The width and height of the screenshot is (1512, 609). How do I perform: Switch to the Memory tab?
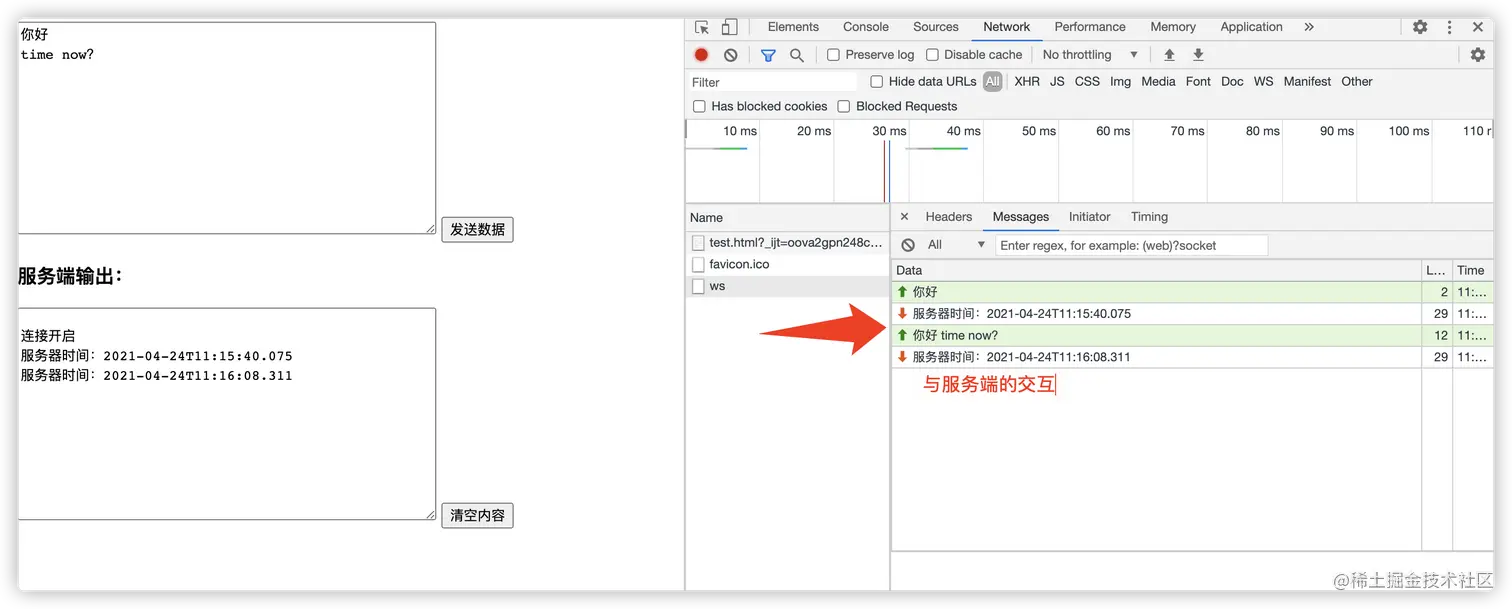tap(1173, 27)
